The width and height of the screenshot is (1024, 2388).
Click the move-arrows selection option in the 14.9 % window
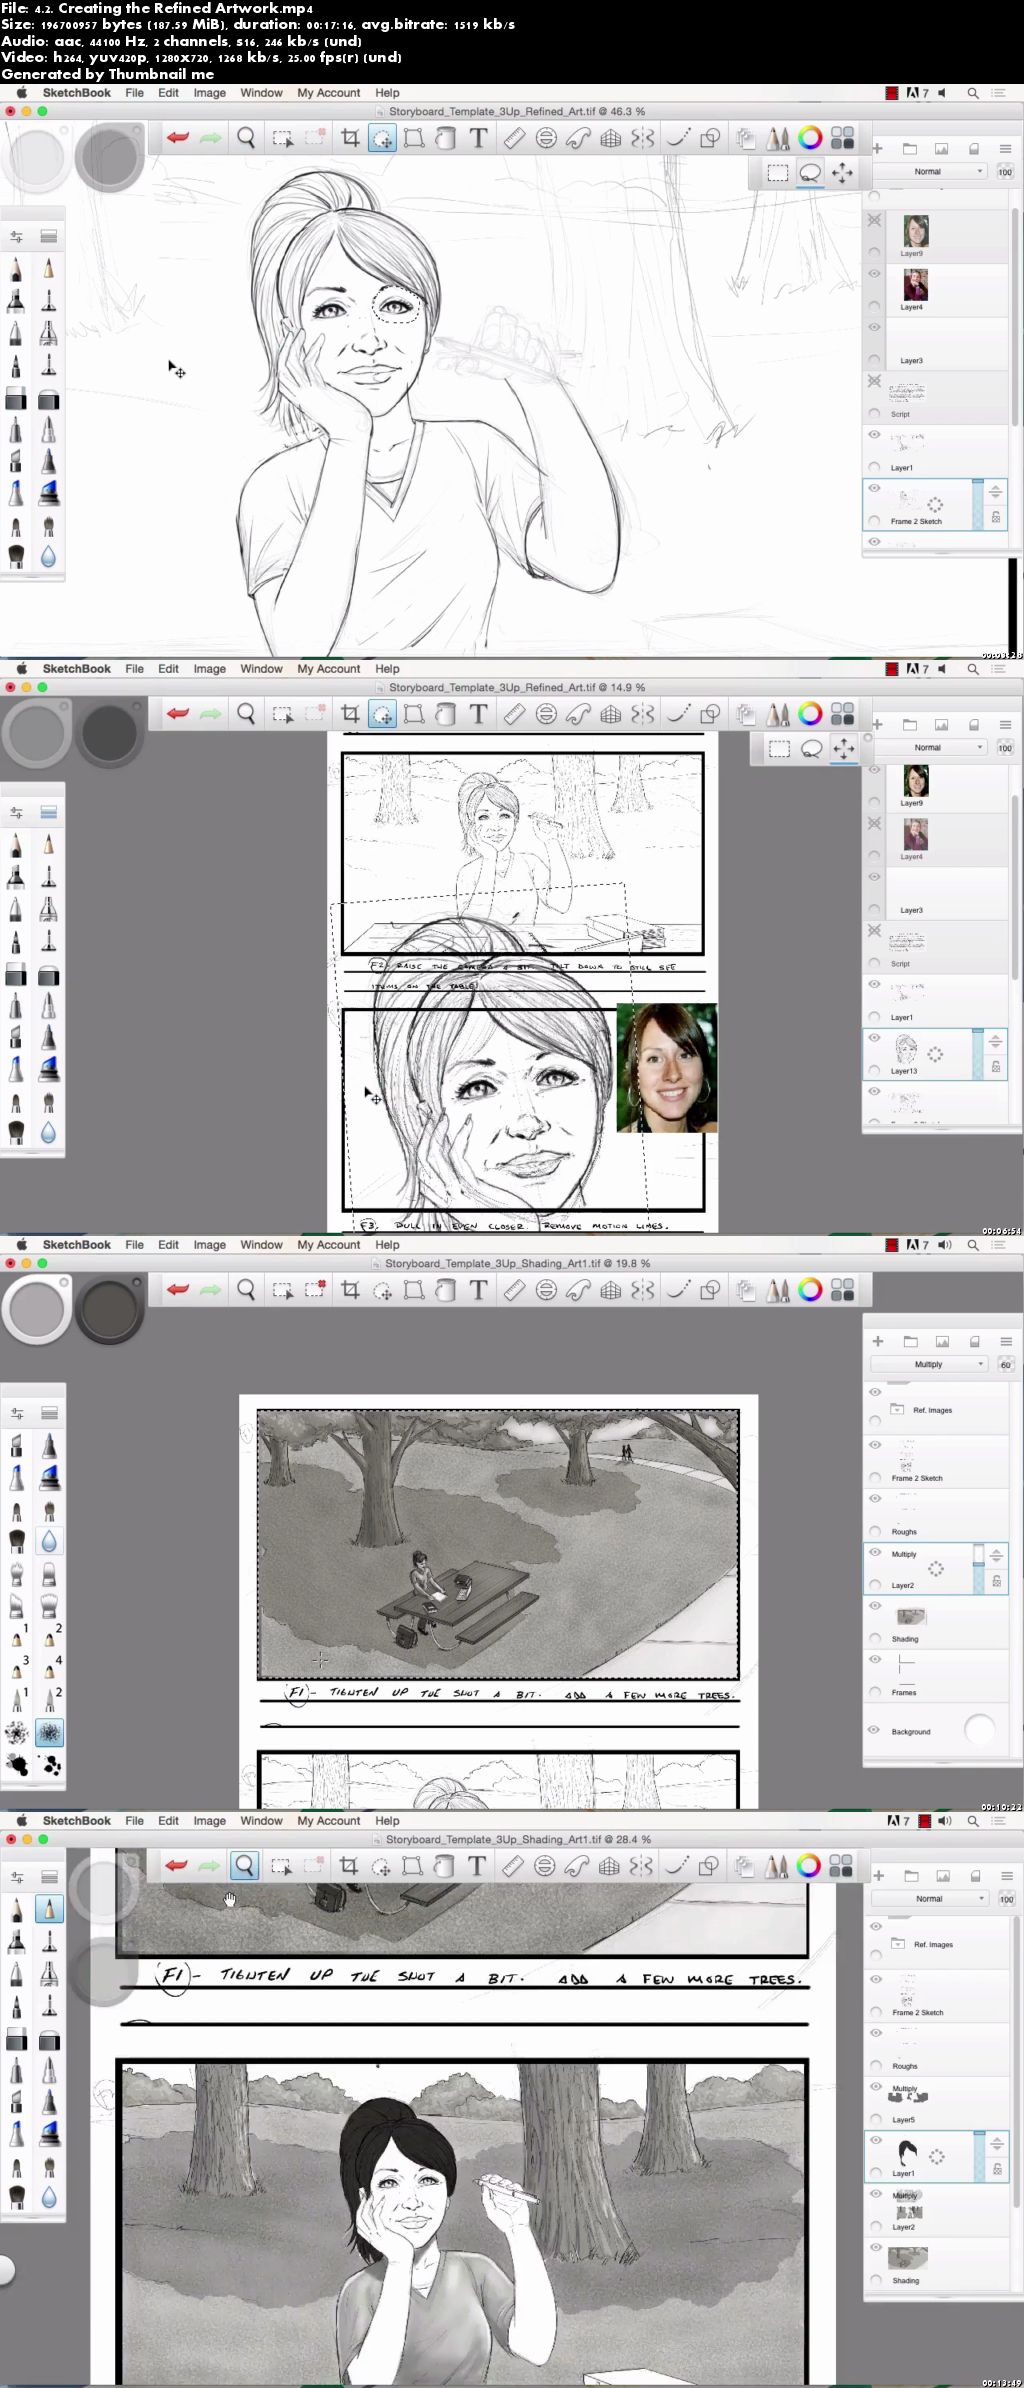pos(843,748)
